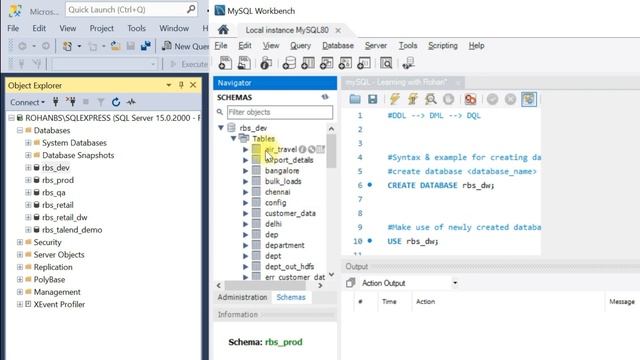This screenshot has width=640, height=360.
Task: Select the department table in Navigator
Action: coord(284,245)
